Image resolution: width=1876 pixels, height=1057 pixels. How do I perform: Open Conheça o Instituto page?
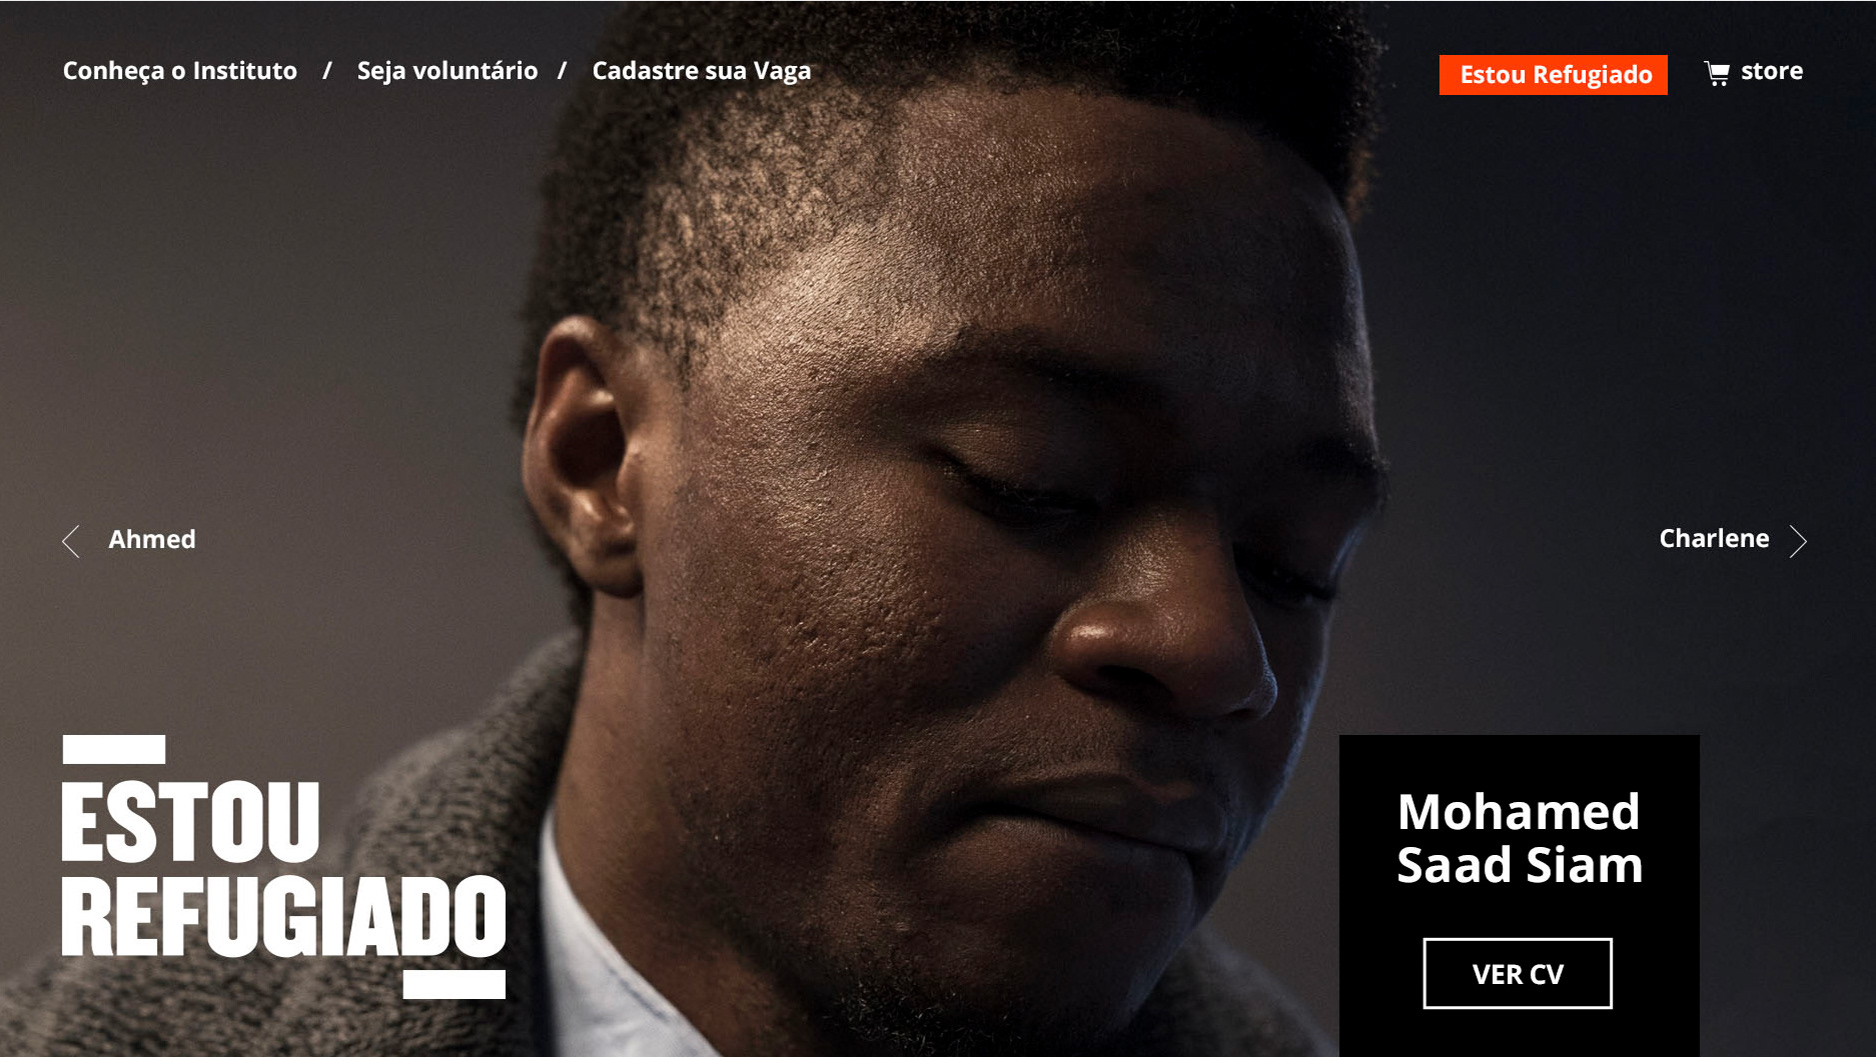(180, 71)
